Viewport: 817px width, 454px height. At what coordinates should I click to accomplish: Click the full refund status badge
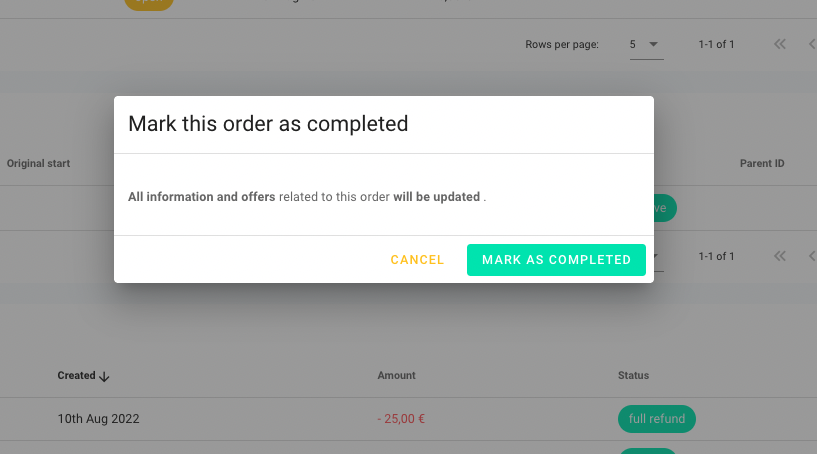coord(657,419)
